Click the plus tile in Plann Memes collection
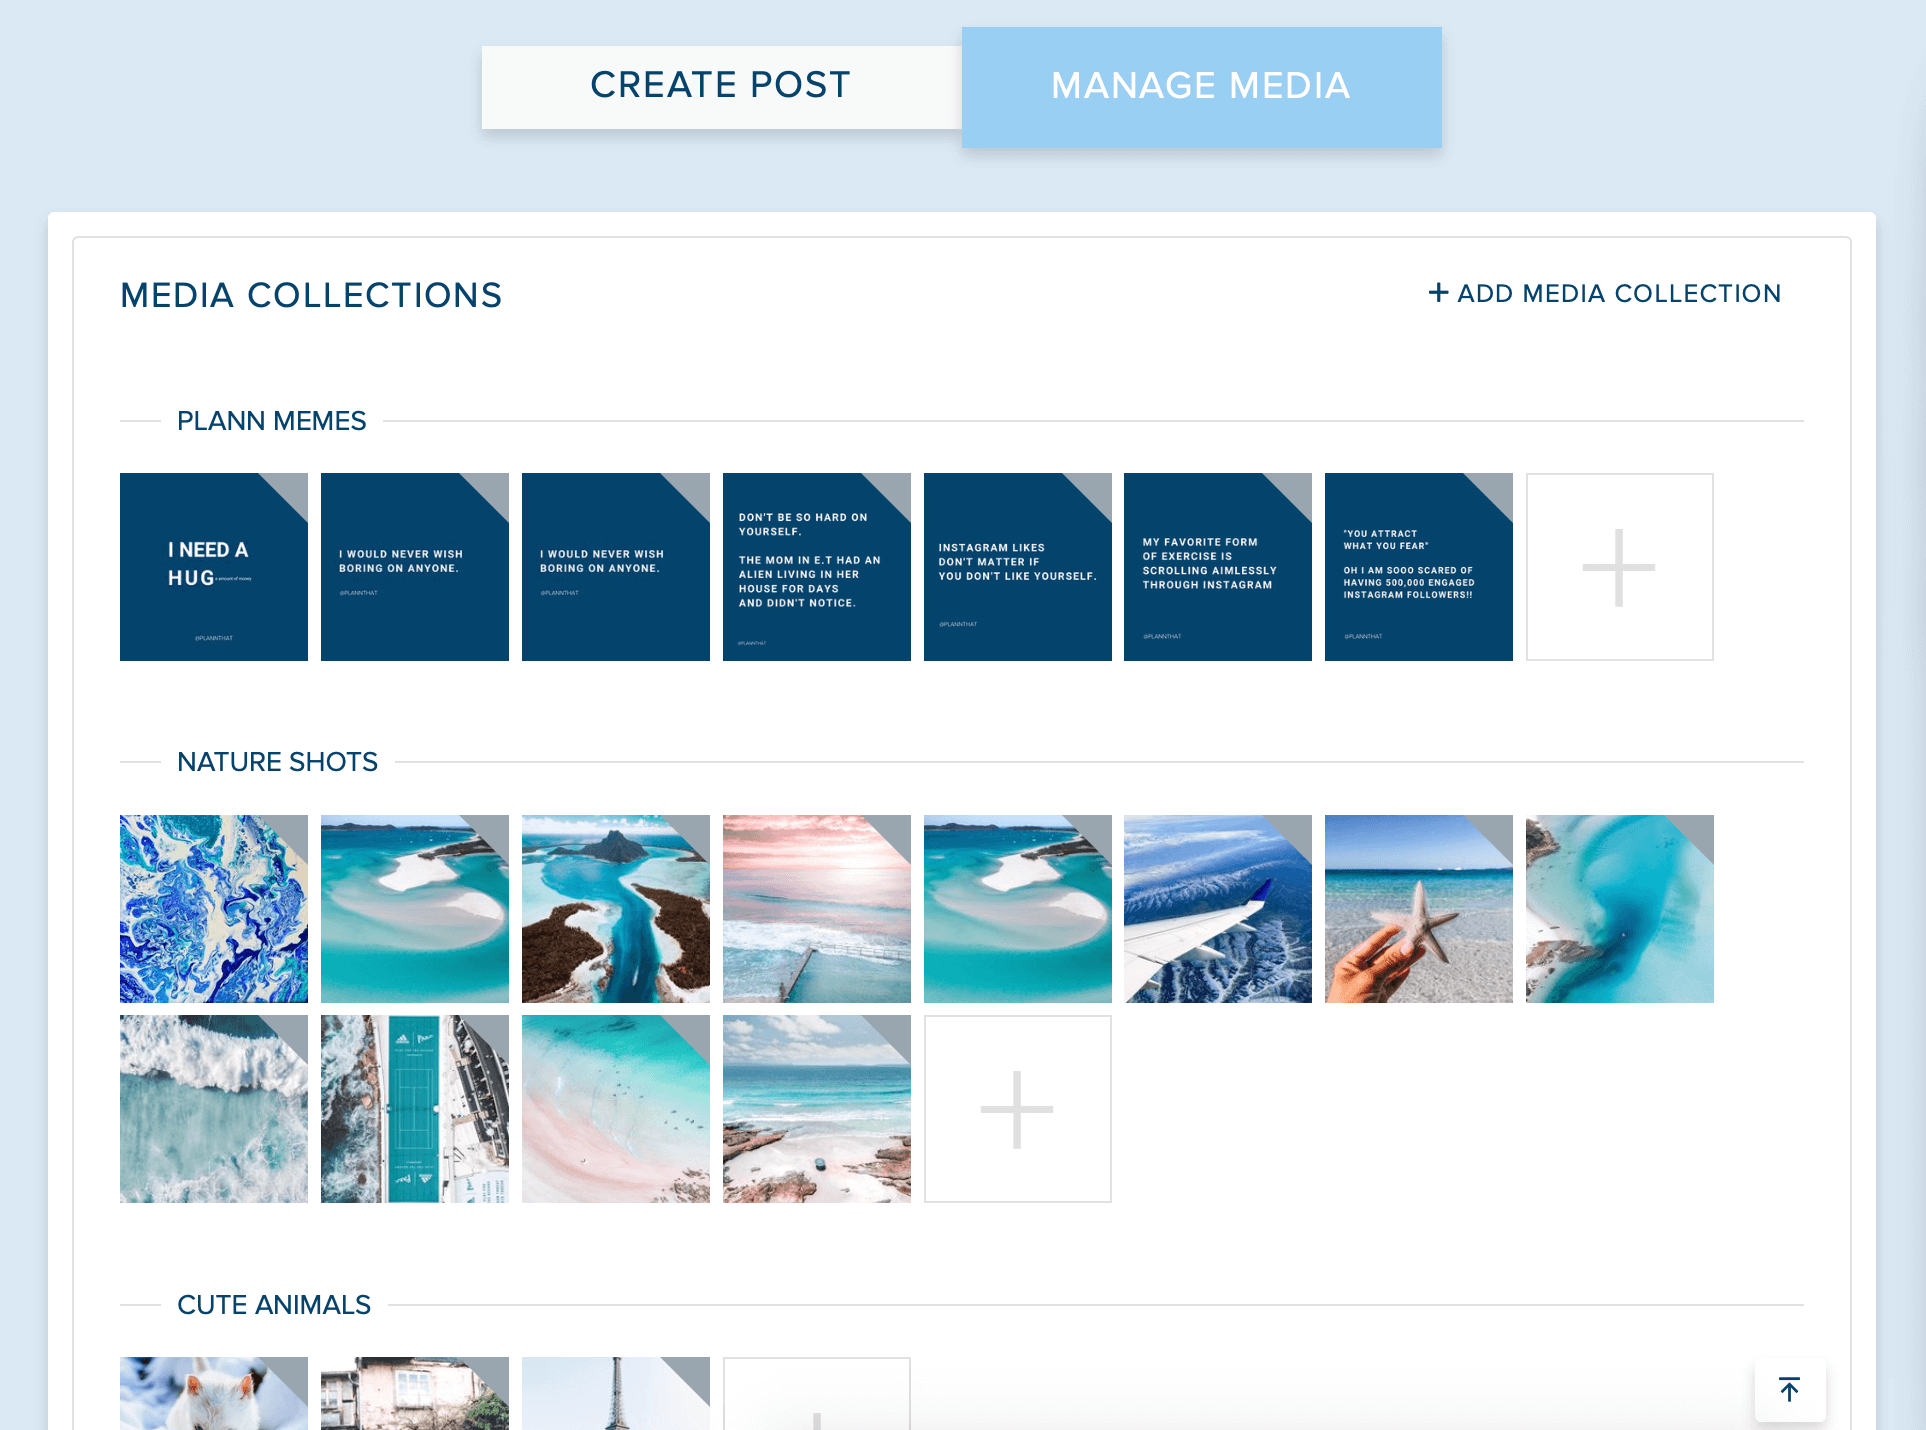Viewport: 1926px width, 1430px height. [x=1618, y=566]
